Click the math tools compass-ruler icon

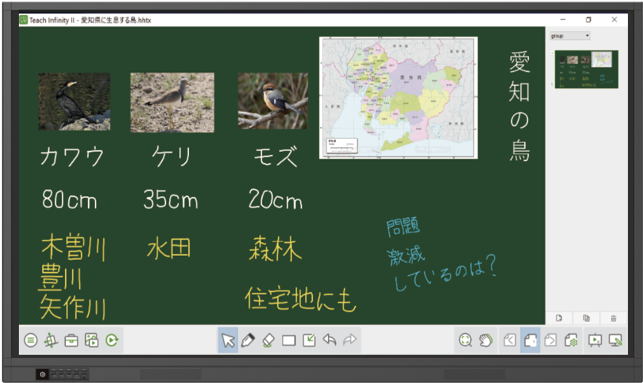[x=51, y=340]
